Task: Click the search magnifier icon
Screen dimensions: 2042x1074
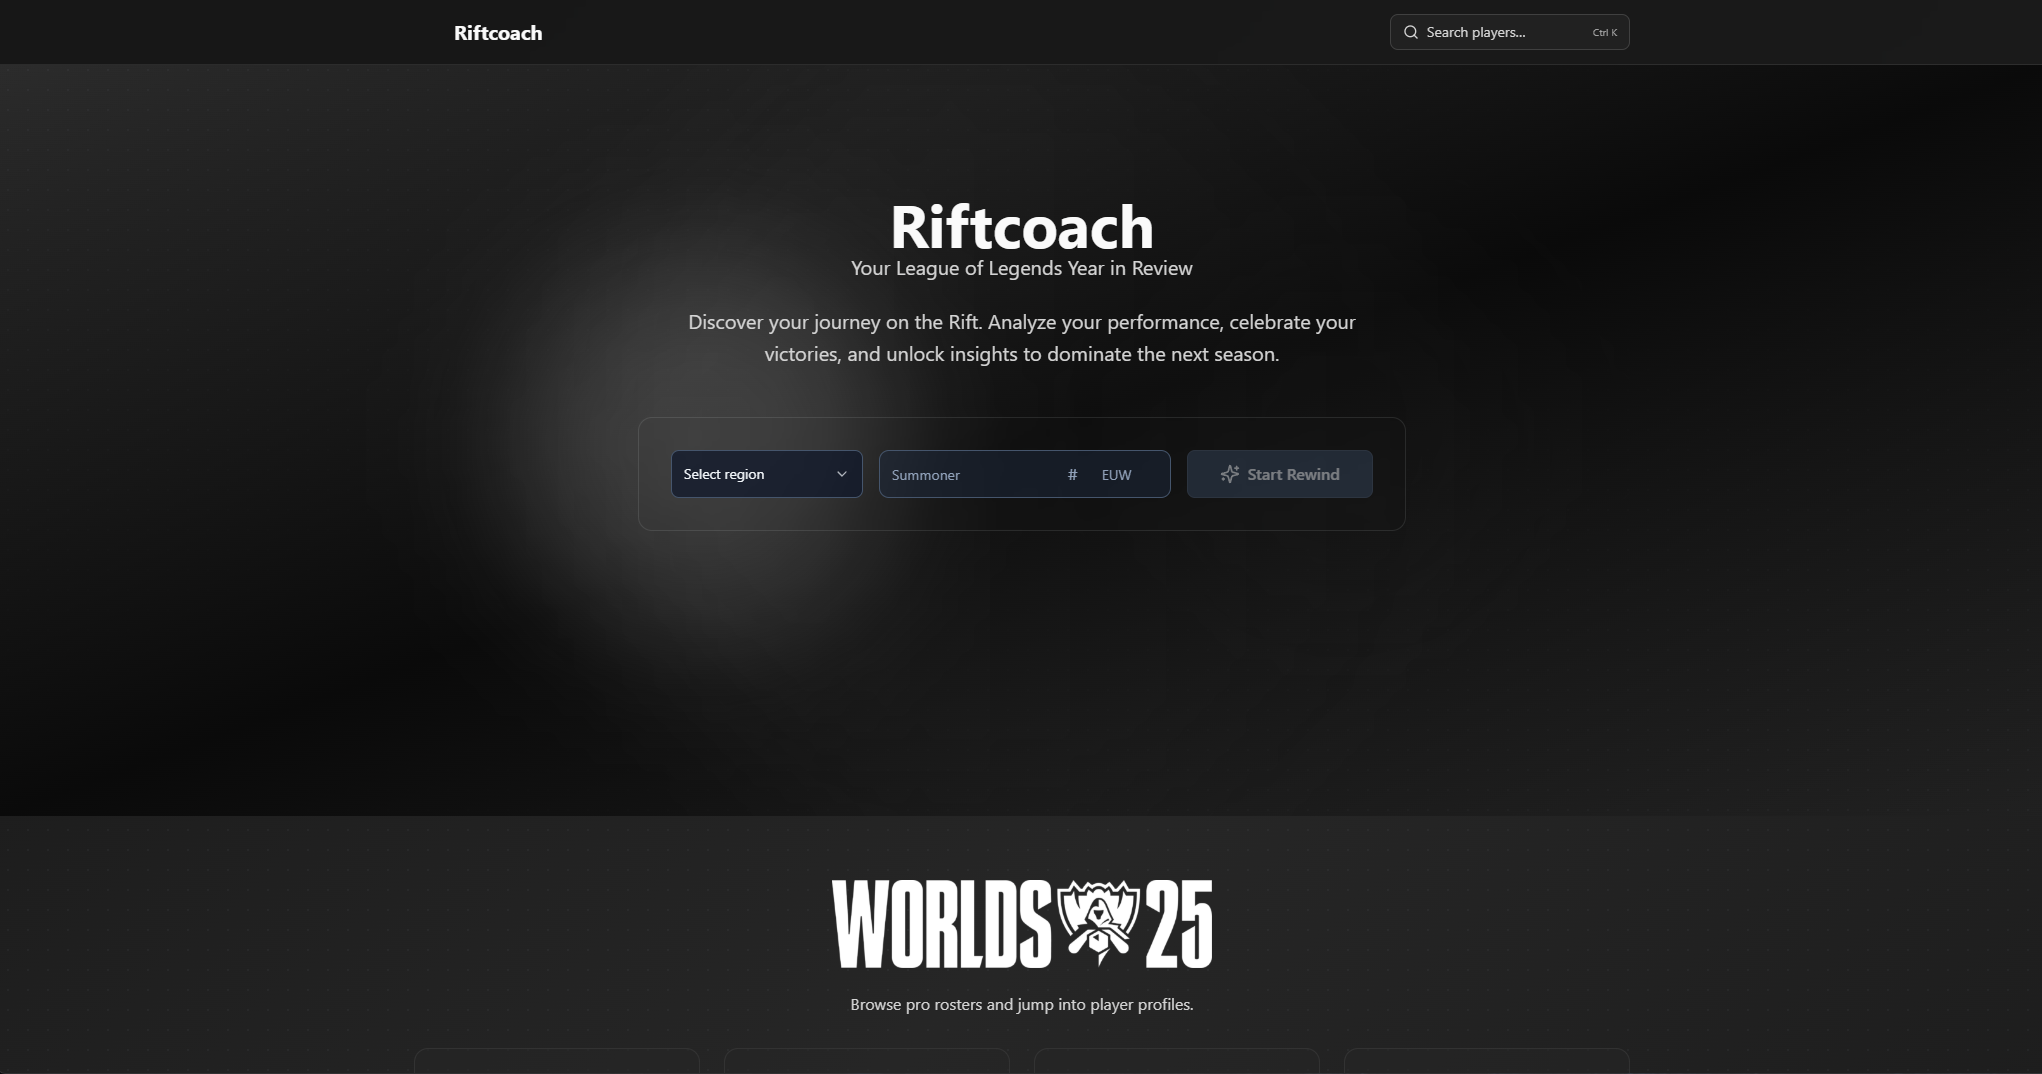Action: [1410, 32]
